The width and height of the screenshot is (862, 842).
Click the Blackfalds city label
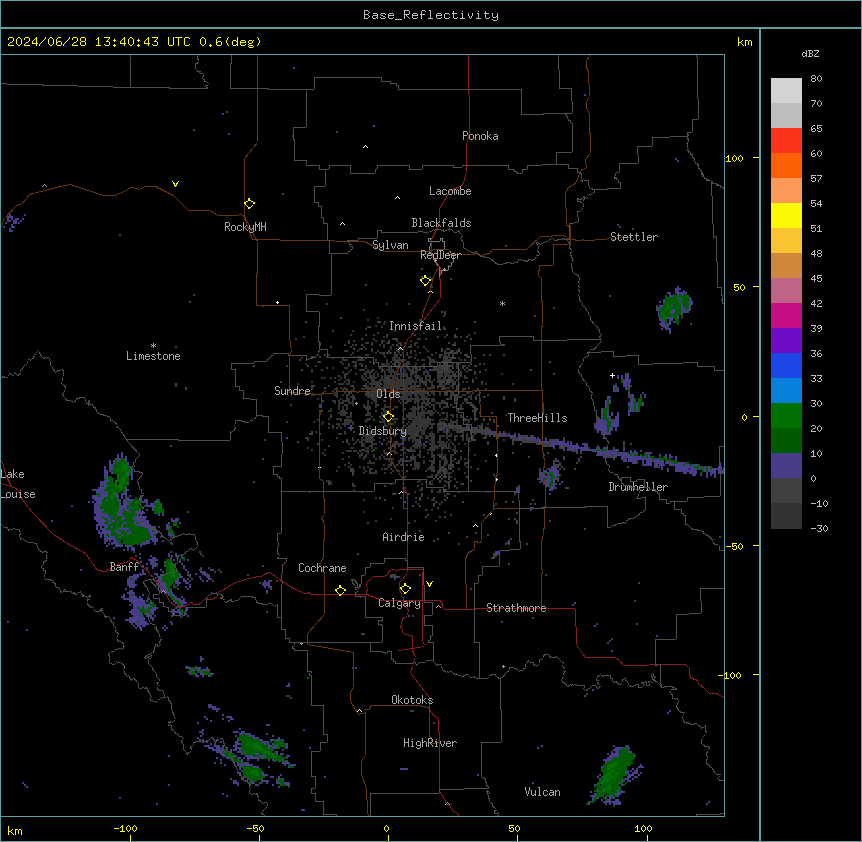[441, 223]
